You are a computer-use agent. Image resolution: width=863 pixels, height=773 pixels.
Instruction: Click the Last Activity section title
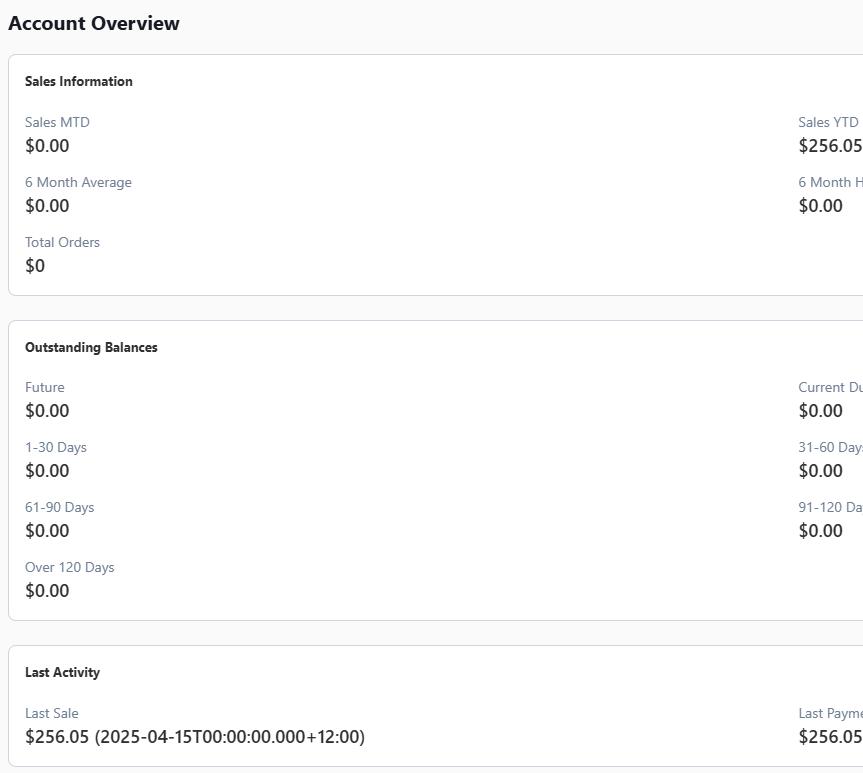click(62, 672)
